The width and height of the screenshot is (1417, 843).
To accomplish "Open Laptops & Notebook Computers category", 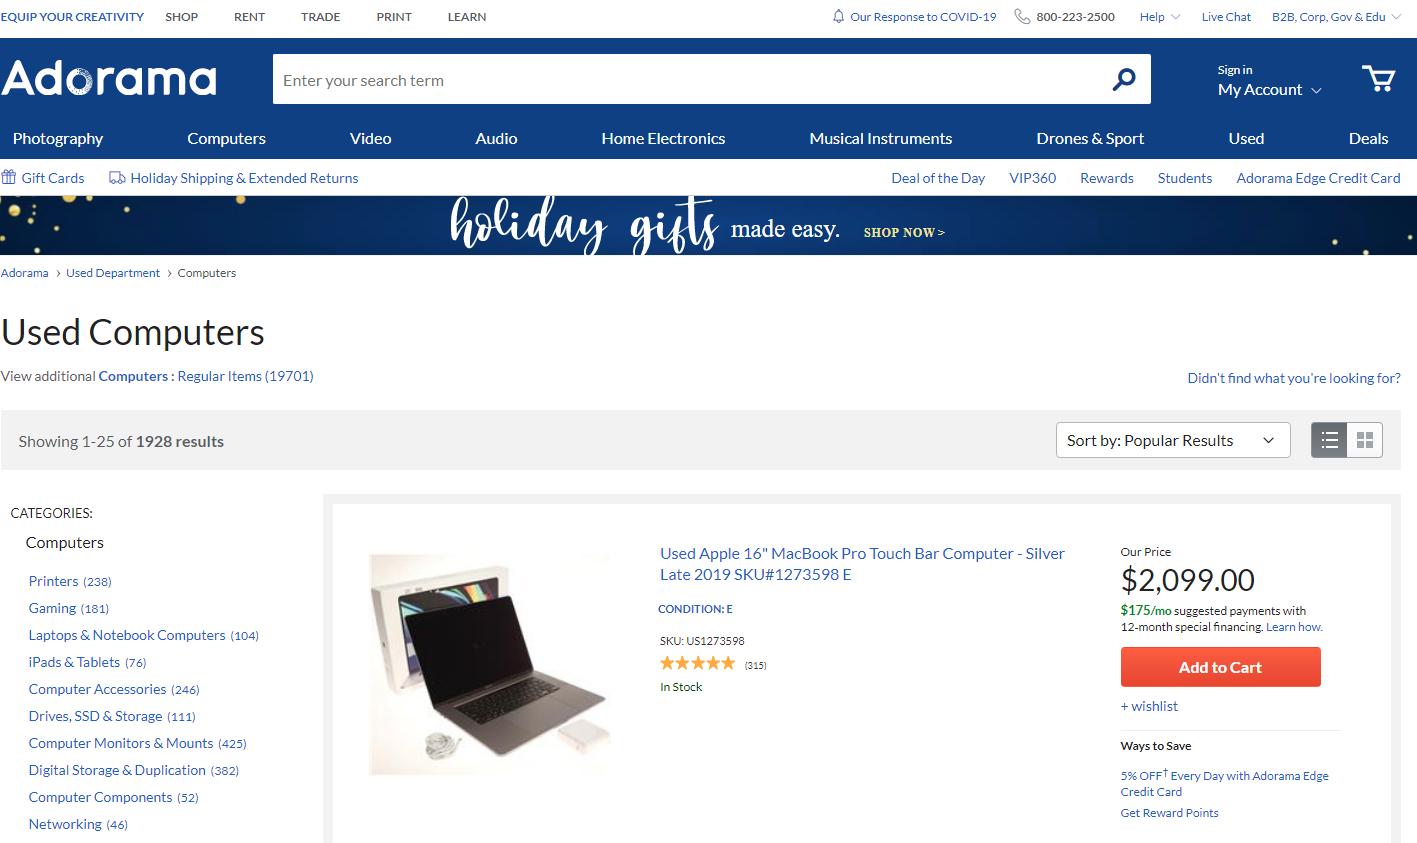I will (127, 635).
